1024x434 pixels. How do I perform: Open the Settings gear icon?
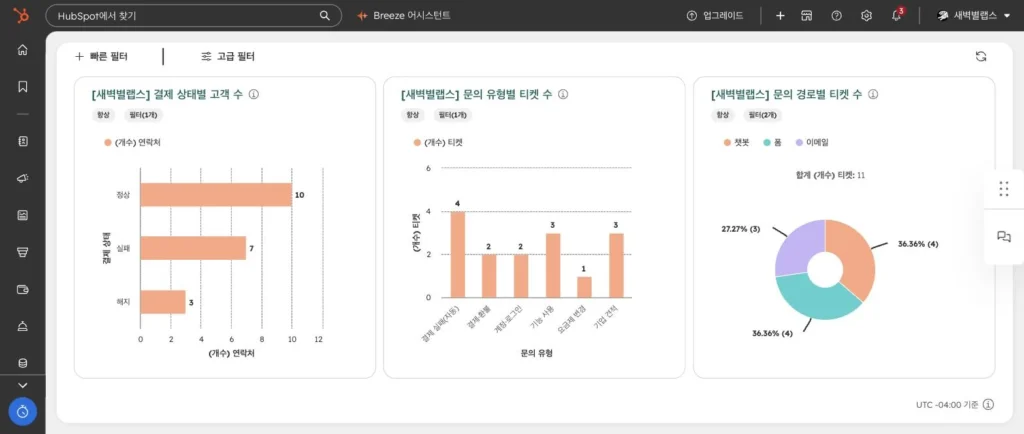[x=867, y=16]
